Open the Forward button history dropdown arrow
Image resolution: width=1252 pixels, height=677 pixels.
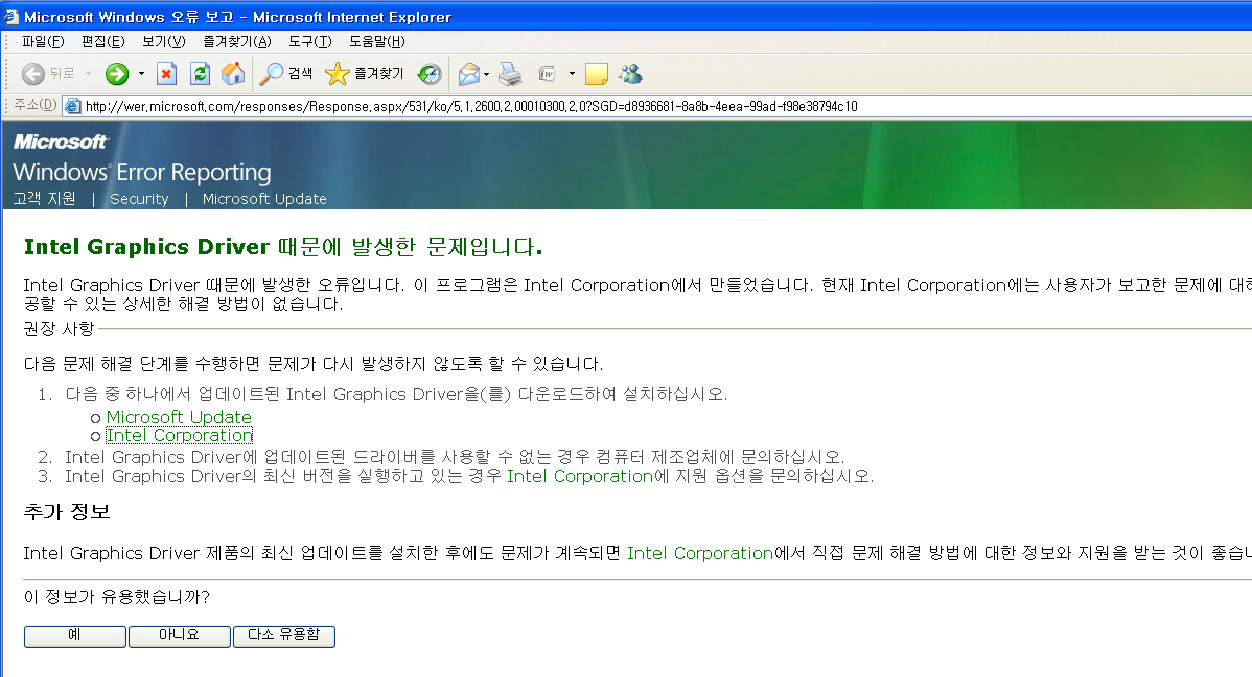[x=141, y=74]
